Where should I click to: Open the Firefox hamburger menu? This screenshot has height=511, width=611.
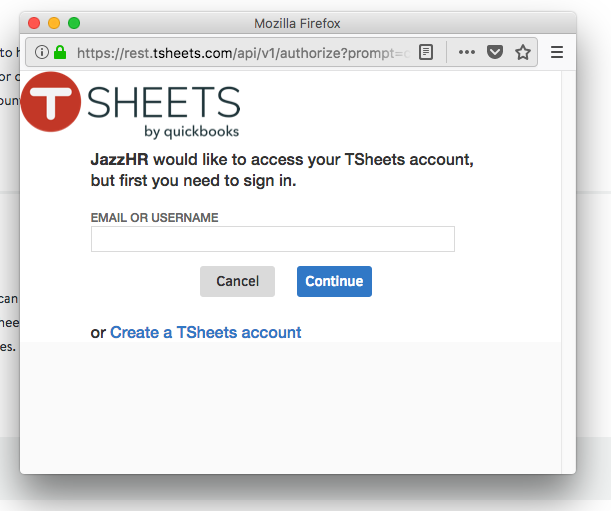557,52
